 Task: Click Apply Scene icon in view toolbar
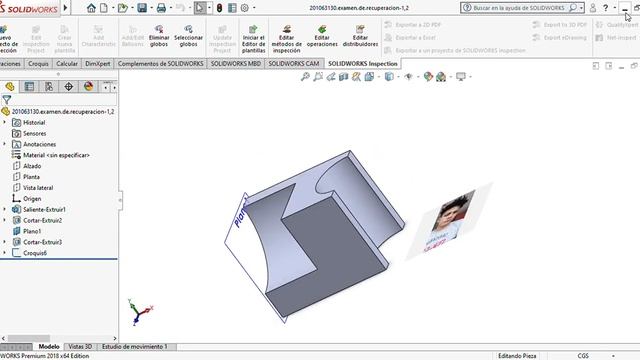coord(441,76)
